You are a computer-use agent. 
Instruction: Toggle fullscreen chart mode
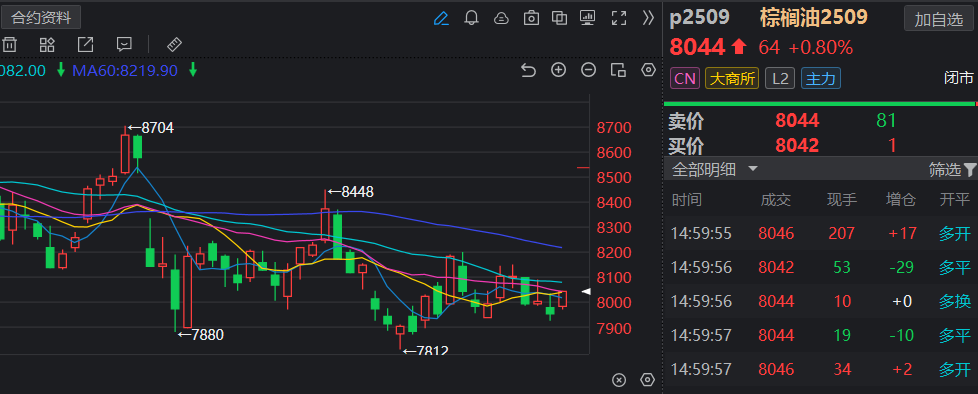pyautogui.click(x=618, y=18)
